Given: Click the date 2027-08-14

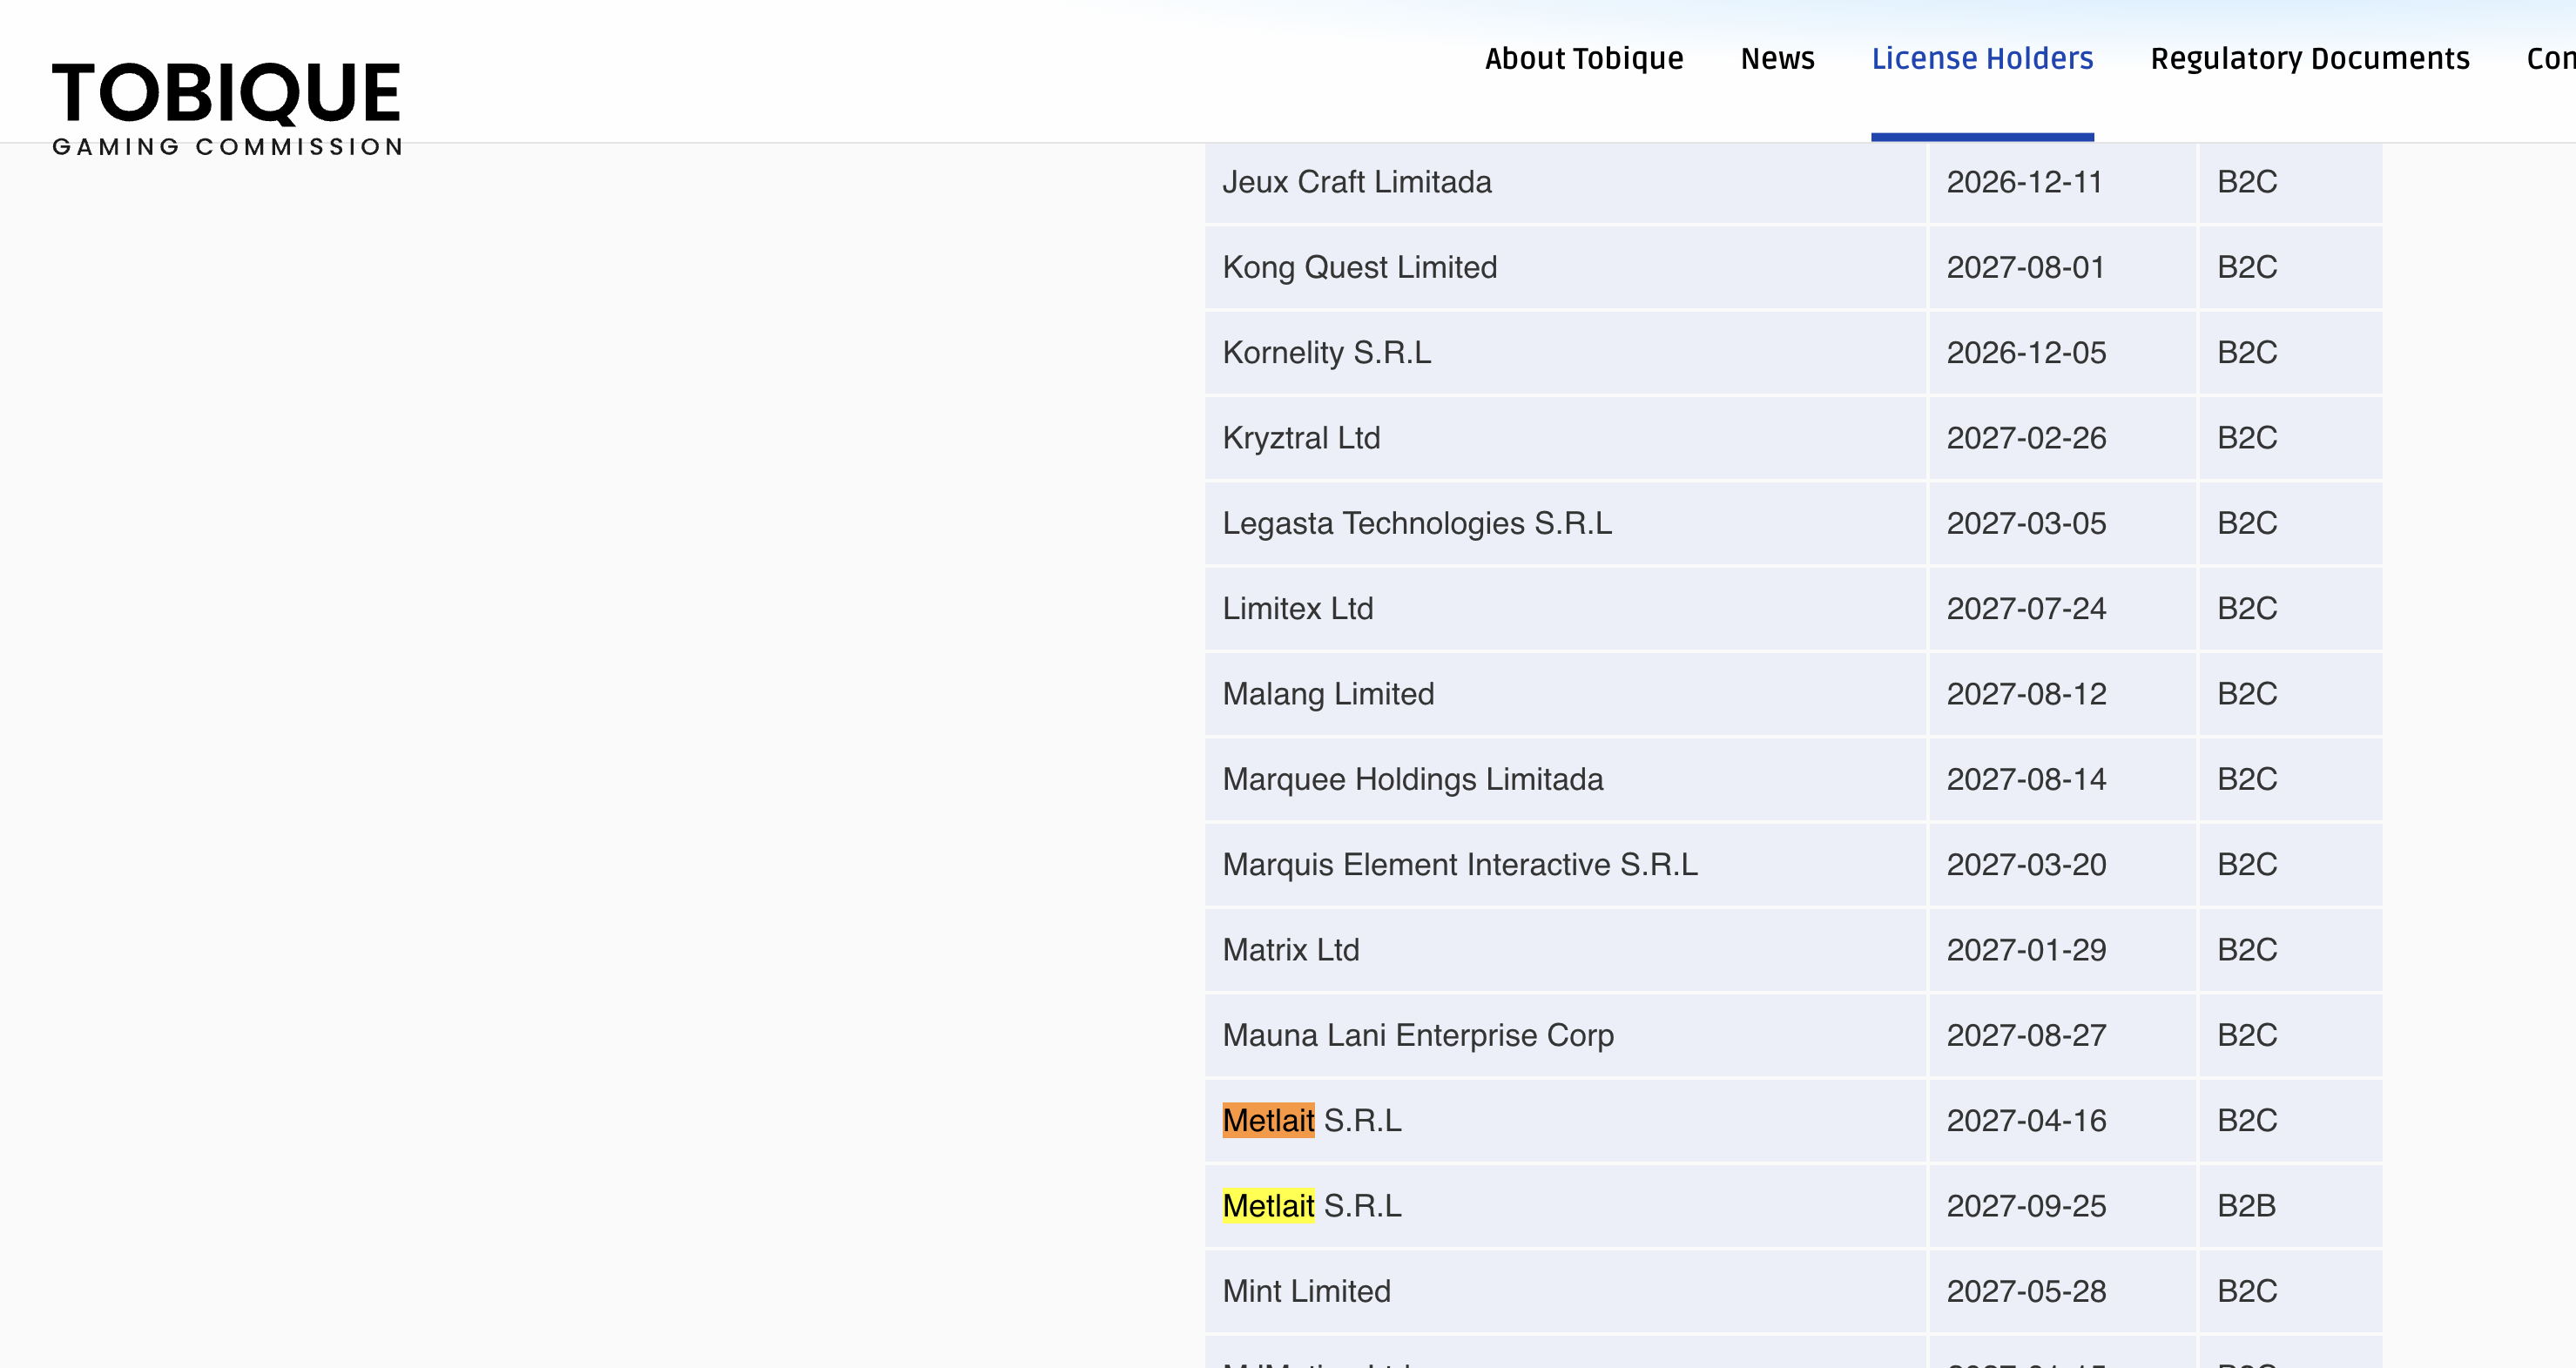Looking at the screenshot, I should pyautogui.click(x=2026, y=779).
